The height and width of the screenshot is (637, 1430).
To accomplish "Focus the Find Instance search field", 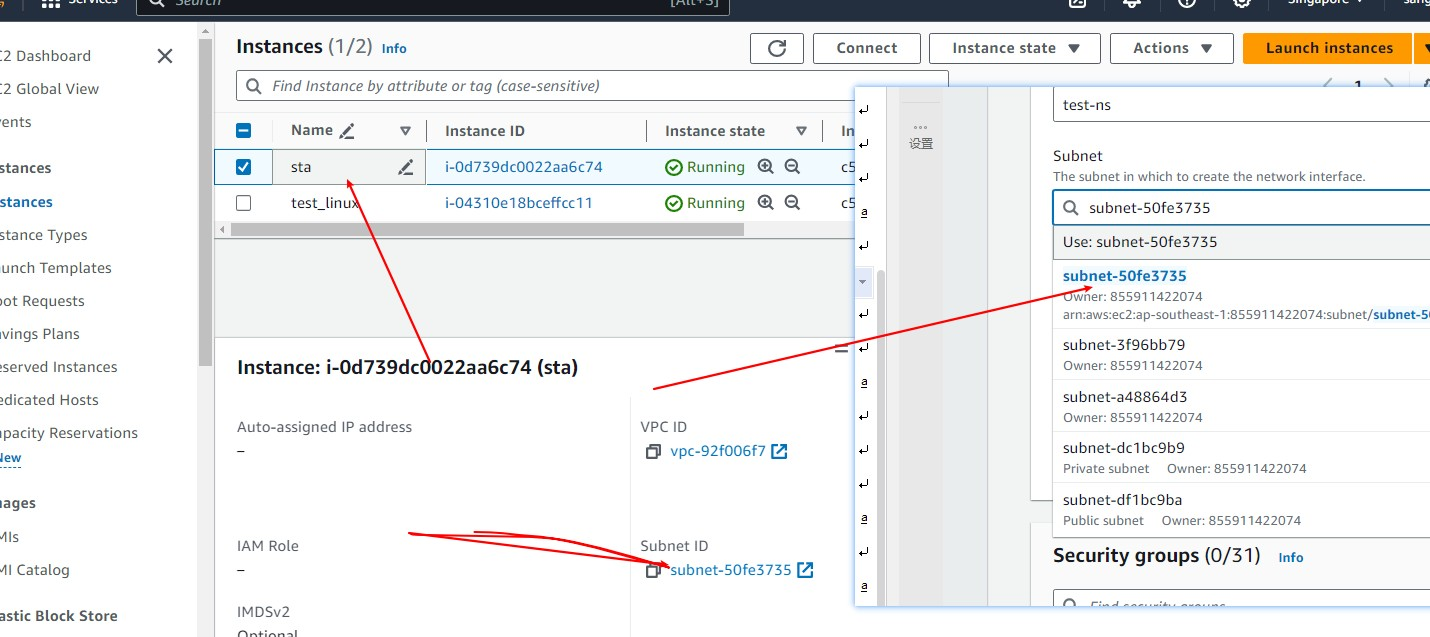I will click(x=592, y=86).
